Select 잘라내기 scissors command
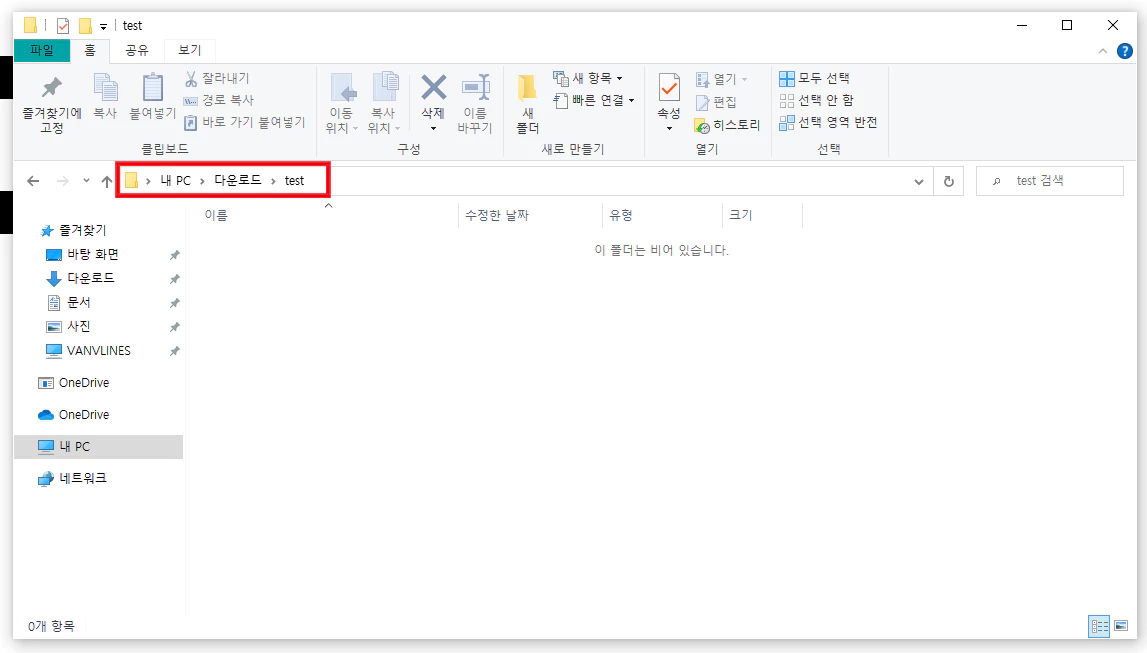This screenshot has height=653, width=1147. tap(217, 78)
